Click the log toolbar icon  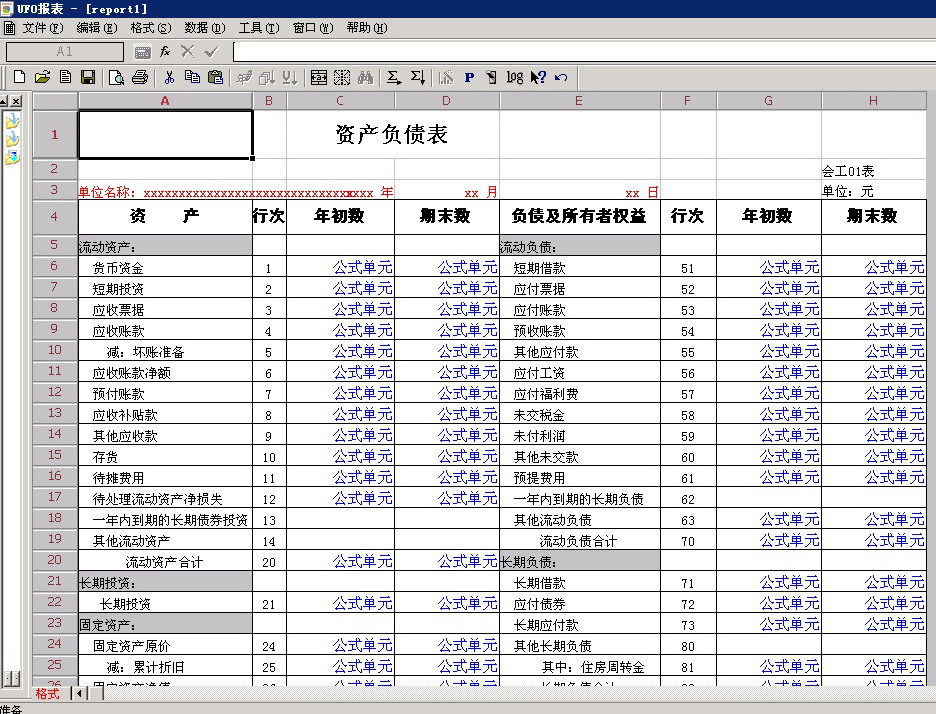pyautogui.click(x=515, y=77)
